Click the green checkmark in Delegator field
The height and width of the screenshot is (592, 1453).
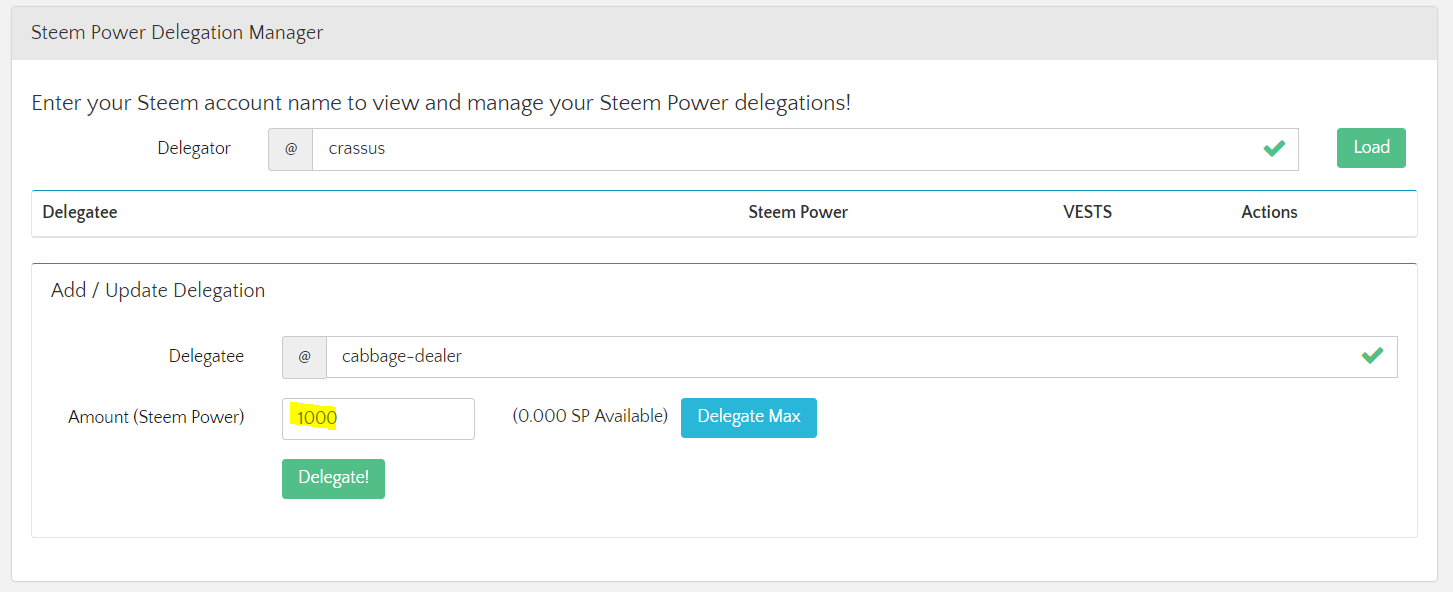coord(1273,149)
